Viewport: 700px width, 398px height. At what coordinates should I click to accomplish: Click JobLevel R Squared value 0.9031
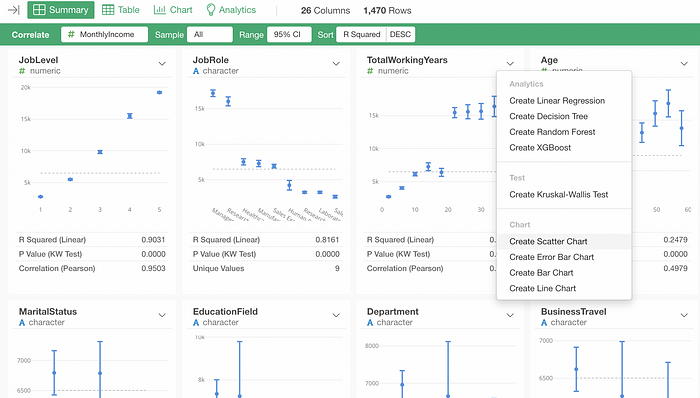click(x=153, y=240)
